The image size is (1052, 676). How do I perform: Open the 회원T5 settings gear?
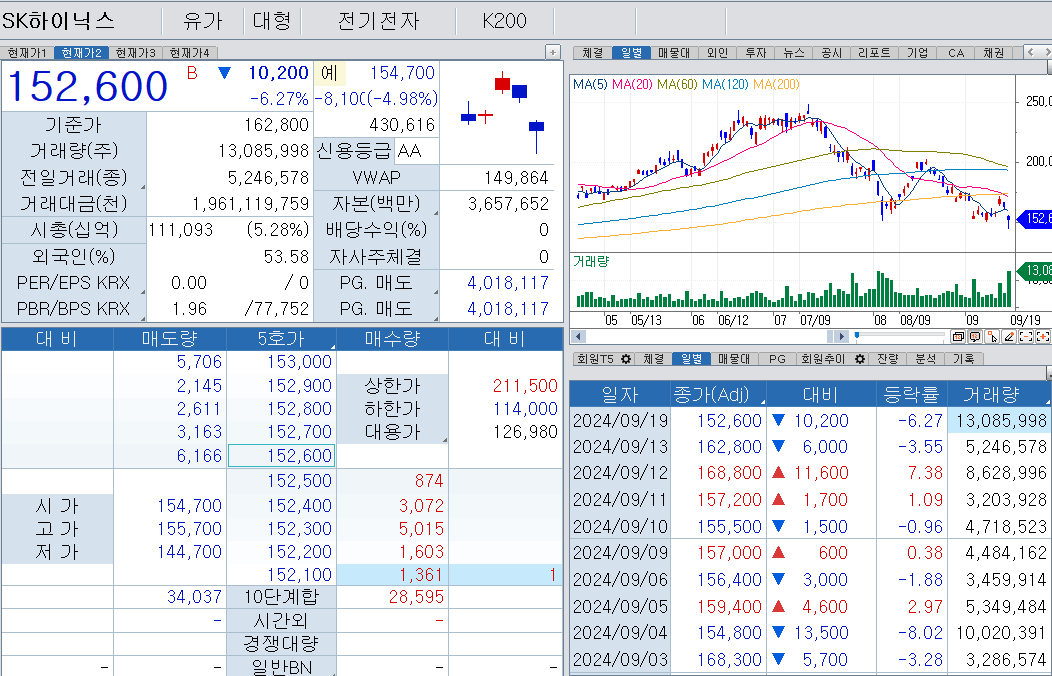[627, 359]
